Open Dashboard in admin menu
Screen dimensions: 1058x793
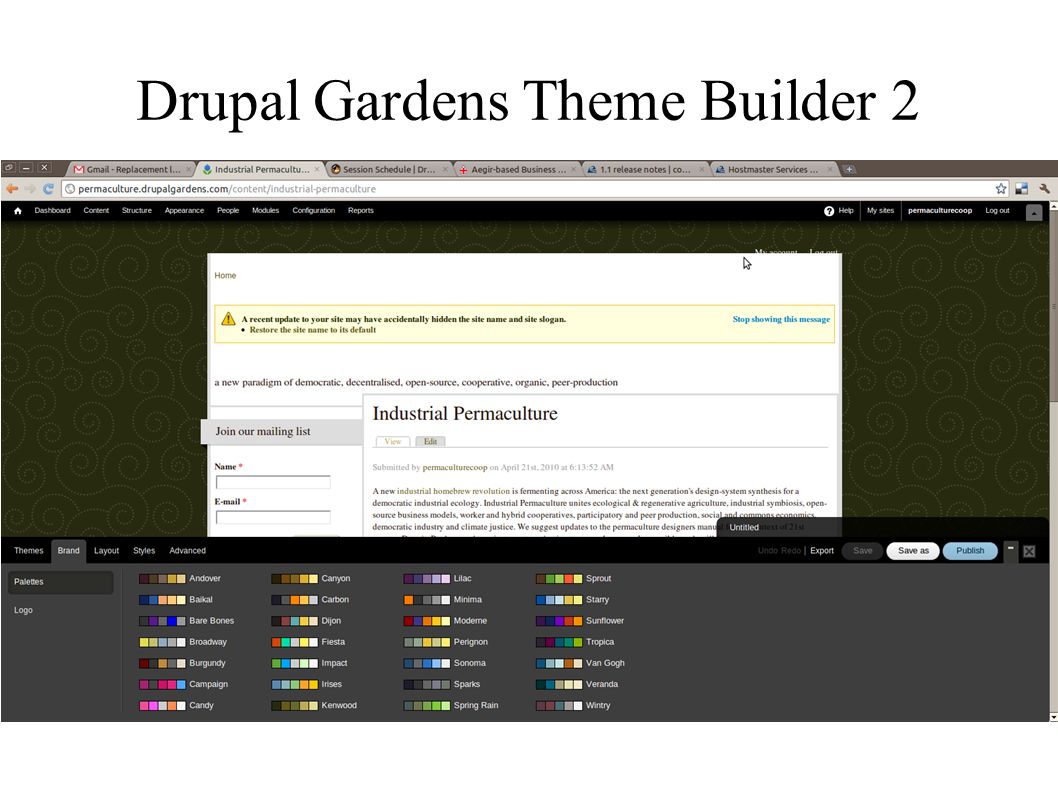click(53, 211)
